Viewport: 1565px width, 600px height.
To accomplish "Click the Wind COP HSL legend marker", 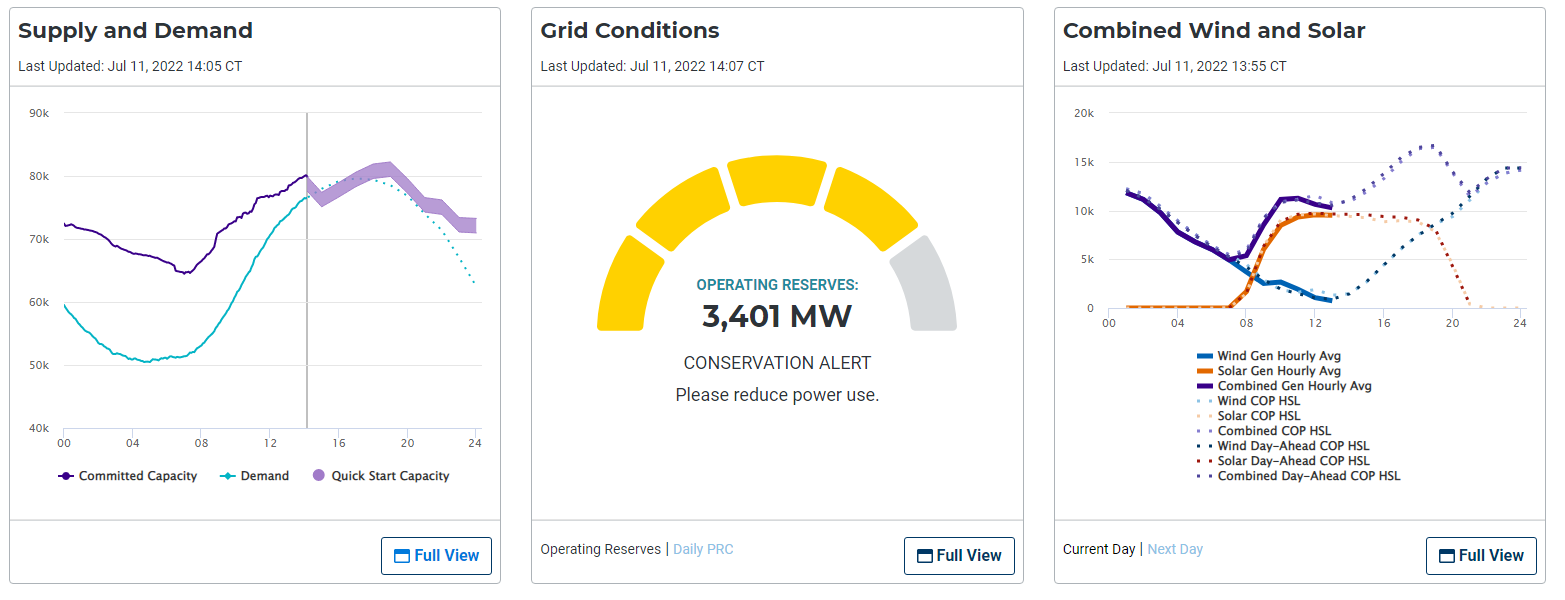I will pyautogui.click(x=1205, y=401).
